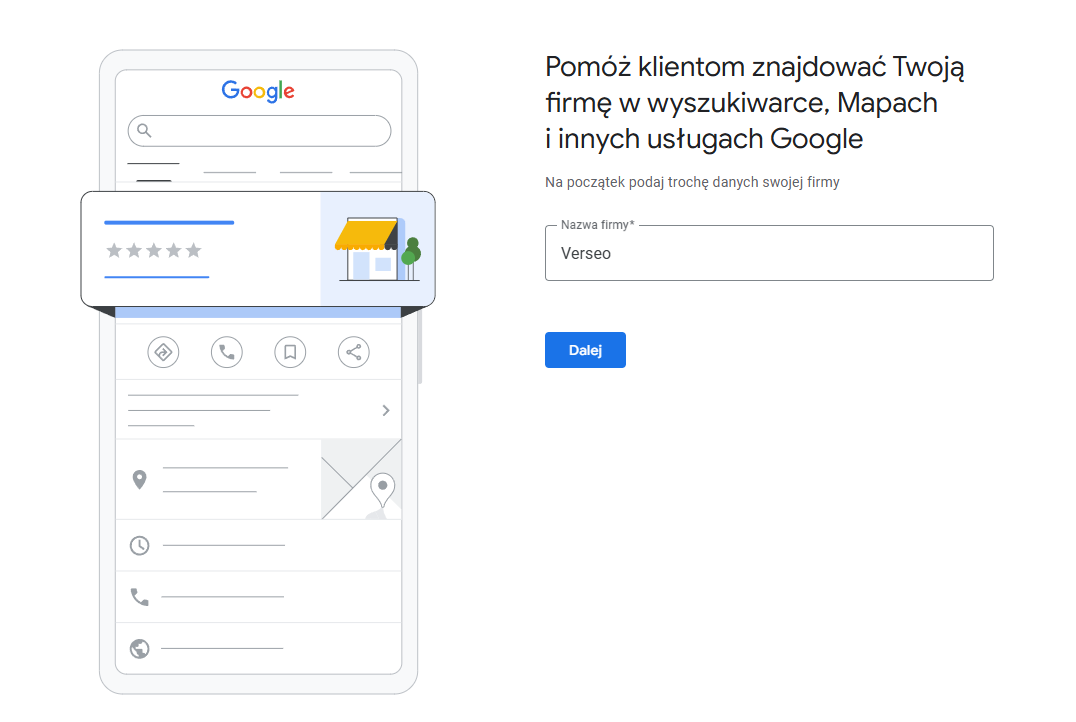Click the Google logo at the top of the phone

coord(258,91)
